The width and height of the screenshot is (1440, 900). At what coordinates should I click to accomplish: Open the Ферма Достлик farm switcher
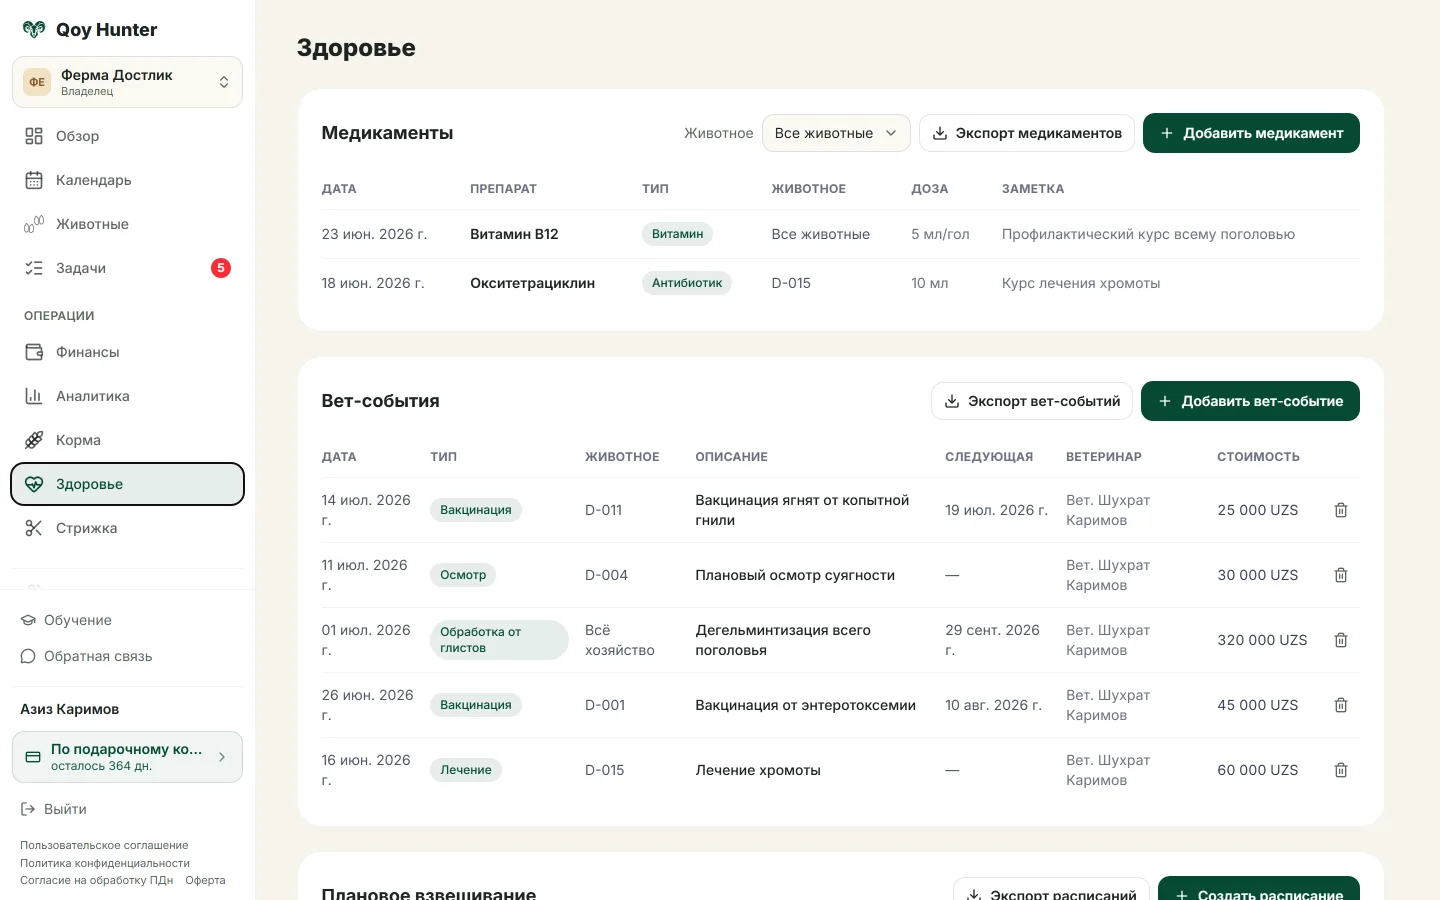pyautogui.click(x=127, y=82)
